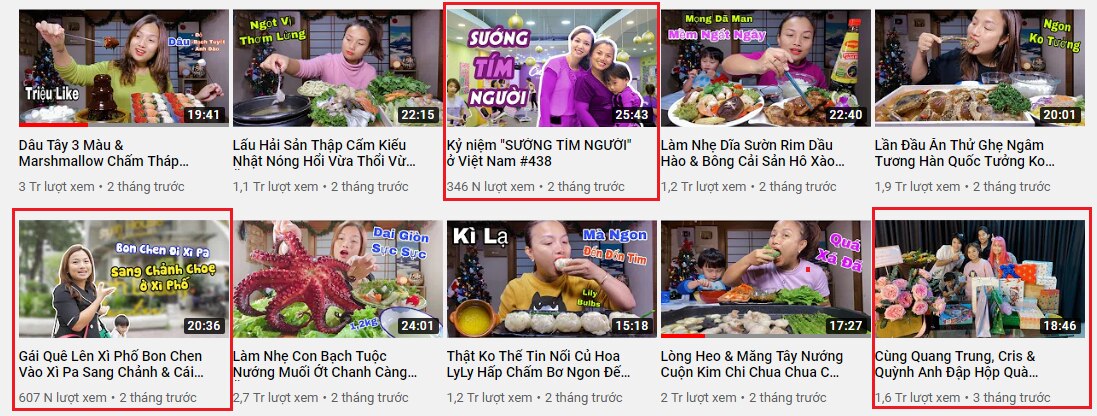Open the Lòng Heo grilled video thumbnail
1097x416 pixels.
(766, 279)
